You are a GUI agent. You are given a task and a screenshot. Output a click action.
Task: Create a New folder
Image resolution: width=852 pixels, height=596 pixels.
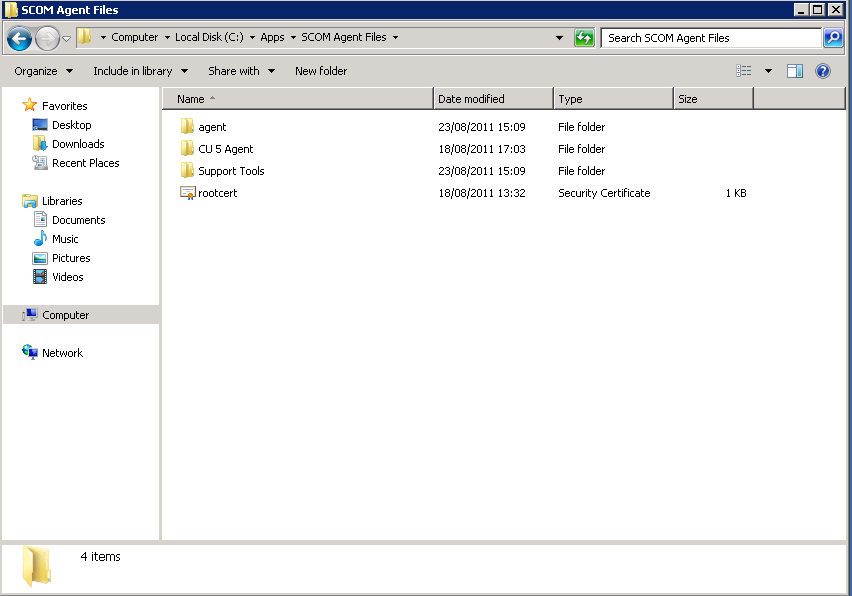(x=321, y=71)
